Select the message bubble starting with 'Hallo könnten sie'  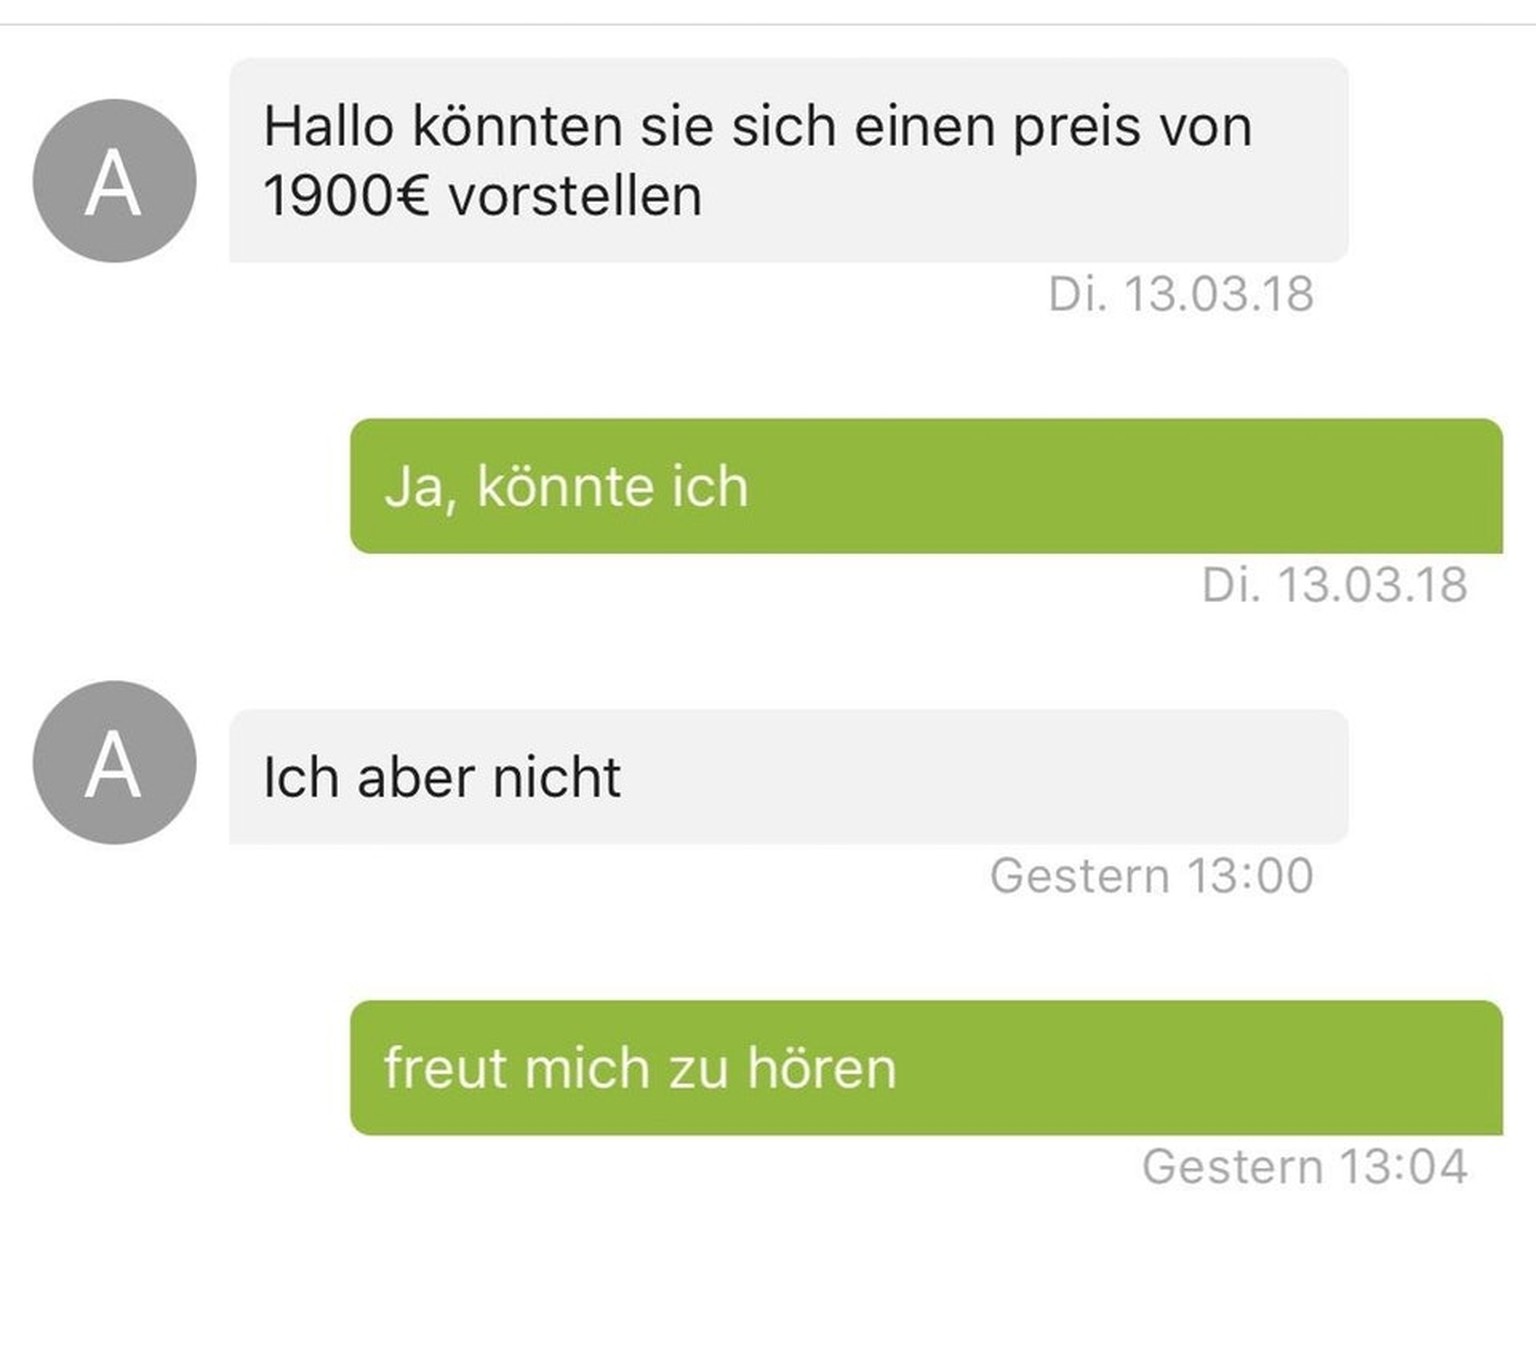click(789, 160)
